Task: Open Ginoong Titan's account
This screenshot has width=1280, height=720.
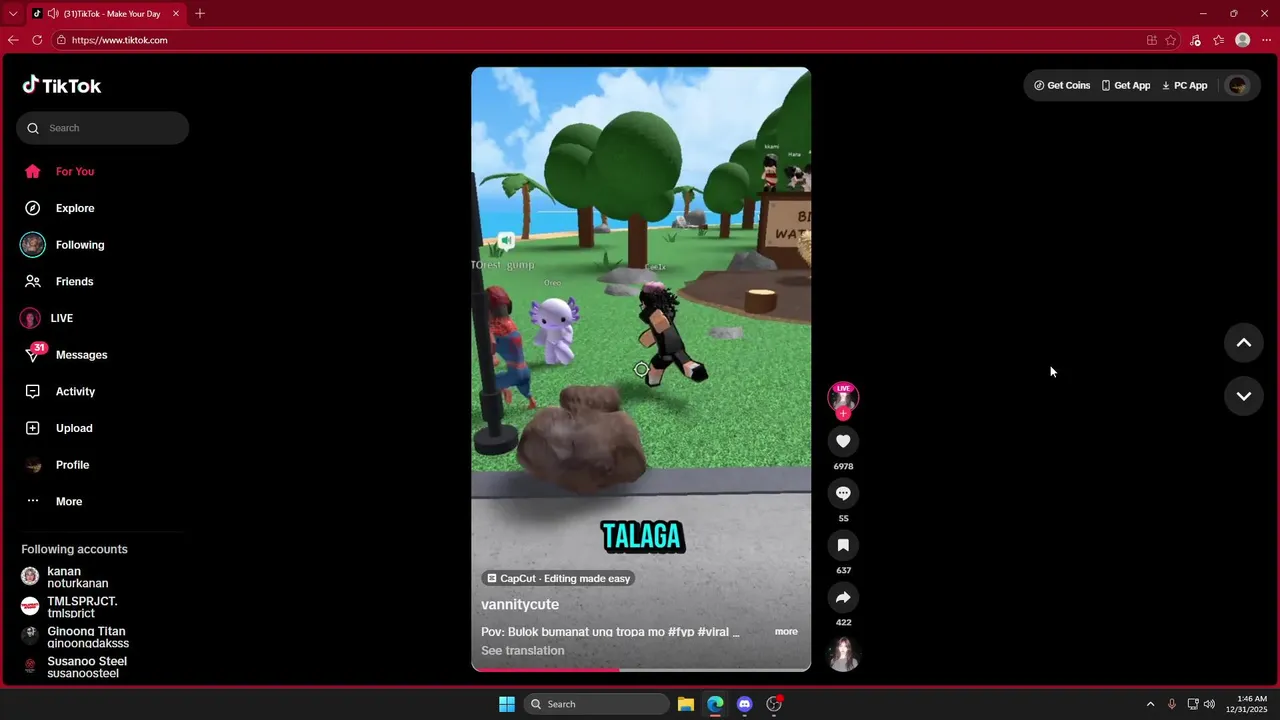Action: pyautogui.click(x=86, y=637)
